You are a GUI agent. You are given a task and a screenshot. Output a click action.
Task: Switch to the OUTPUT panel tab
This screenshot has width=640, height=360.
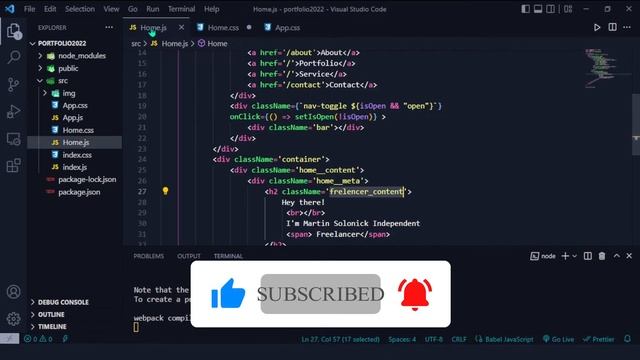[x=189, y=256]
